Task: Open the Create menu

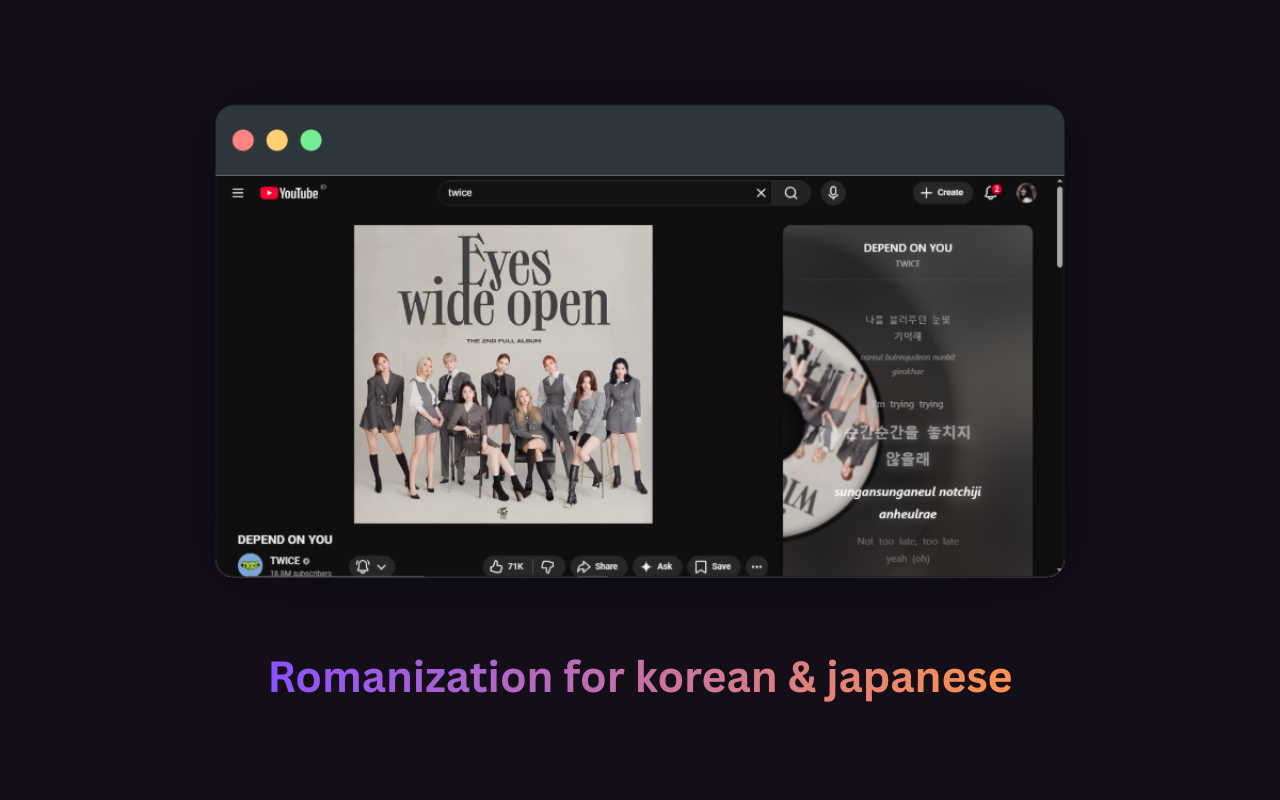Action: [943, 193]
